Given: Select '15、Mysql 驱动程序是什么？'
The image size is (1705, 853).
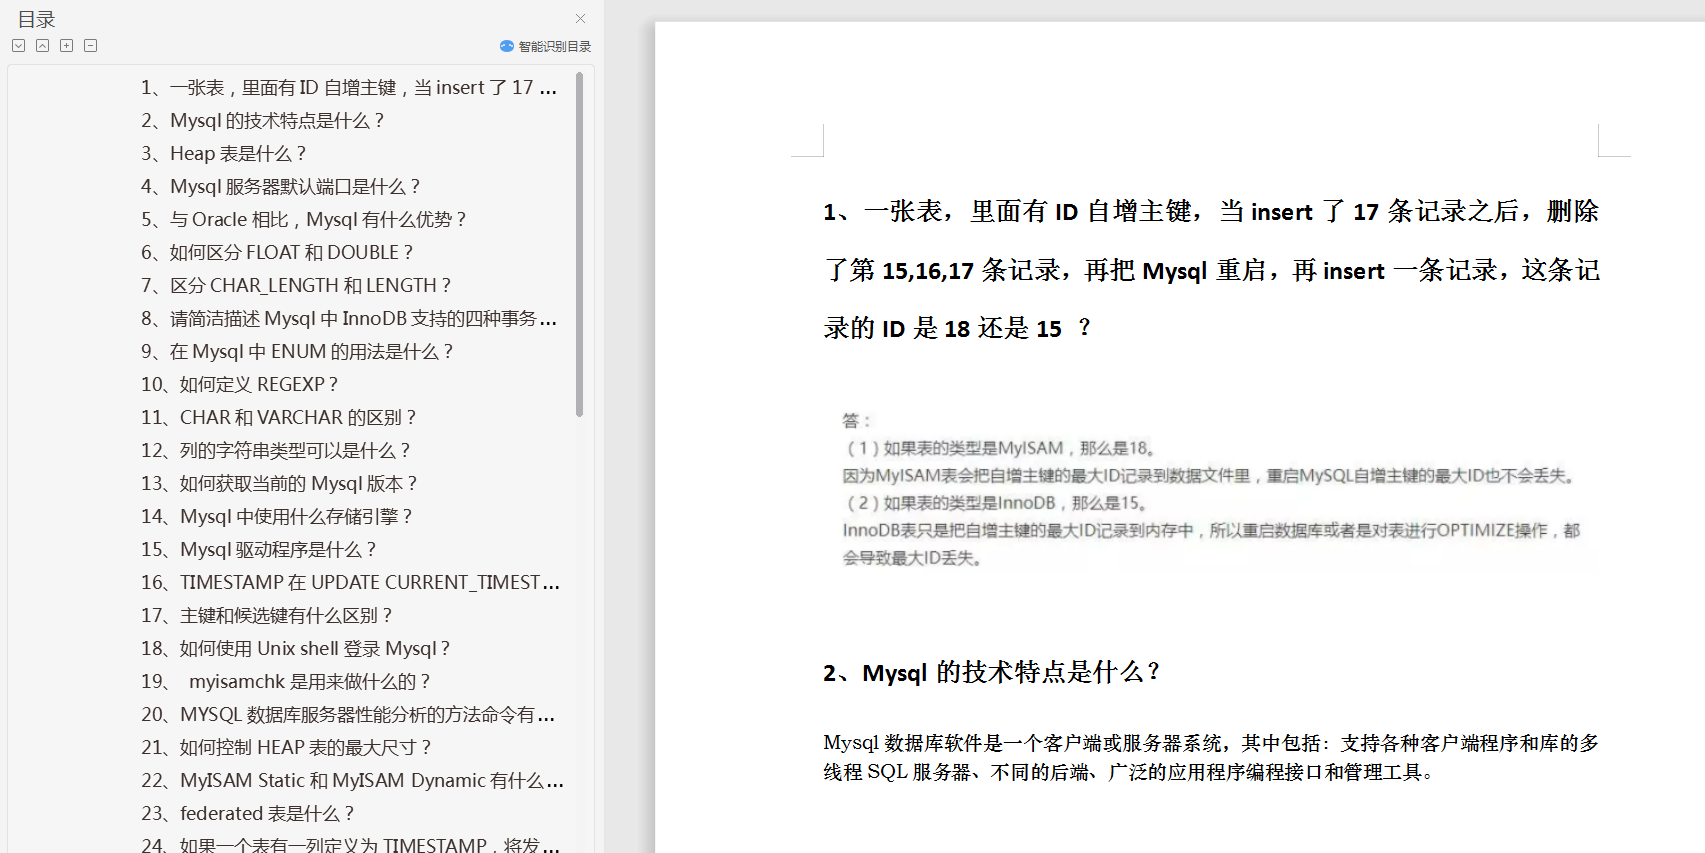Looking at the screenshot, I should 258,550.
